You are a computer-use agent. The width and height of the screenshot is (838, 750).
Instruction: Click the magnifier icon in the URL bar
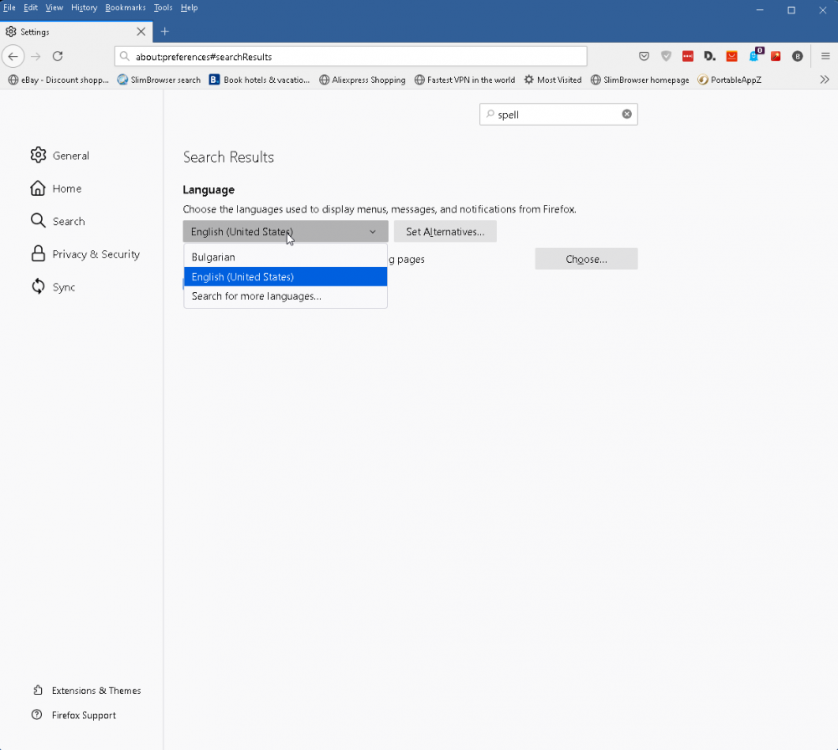(x=125, y=57)
